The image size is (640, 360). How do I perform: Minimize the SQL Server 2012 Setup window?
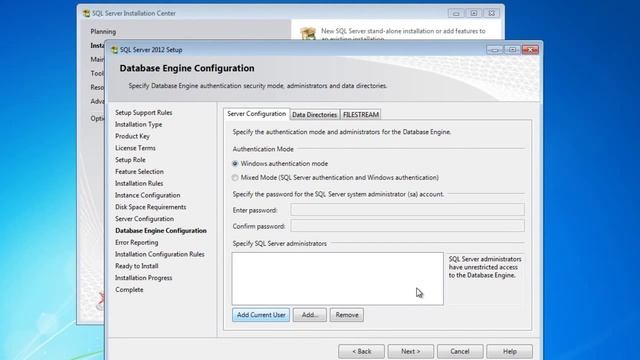coord(495,50)
